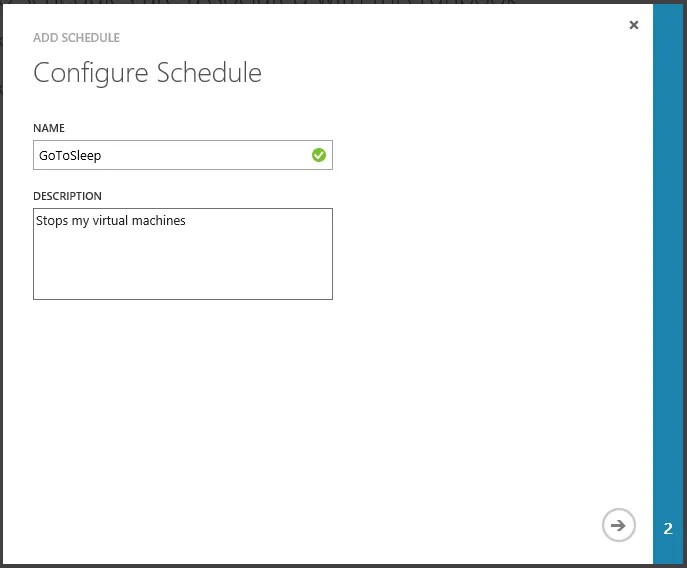This screenshot has height=568, width=687.
Task: Click the ADD SCHEDULE title text
Action: coord(76,38)
